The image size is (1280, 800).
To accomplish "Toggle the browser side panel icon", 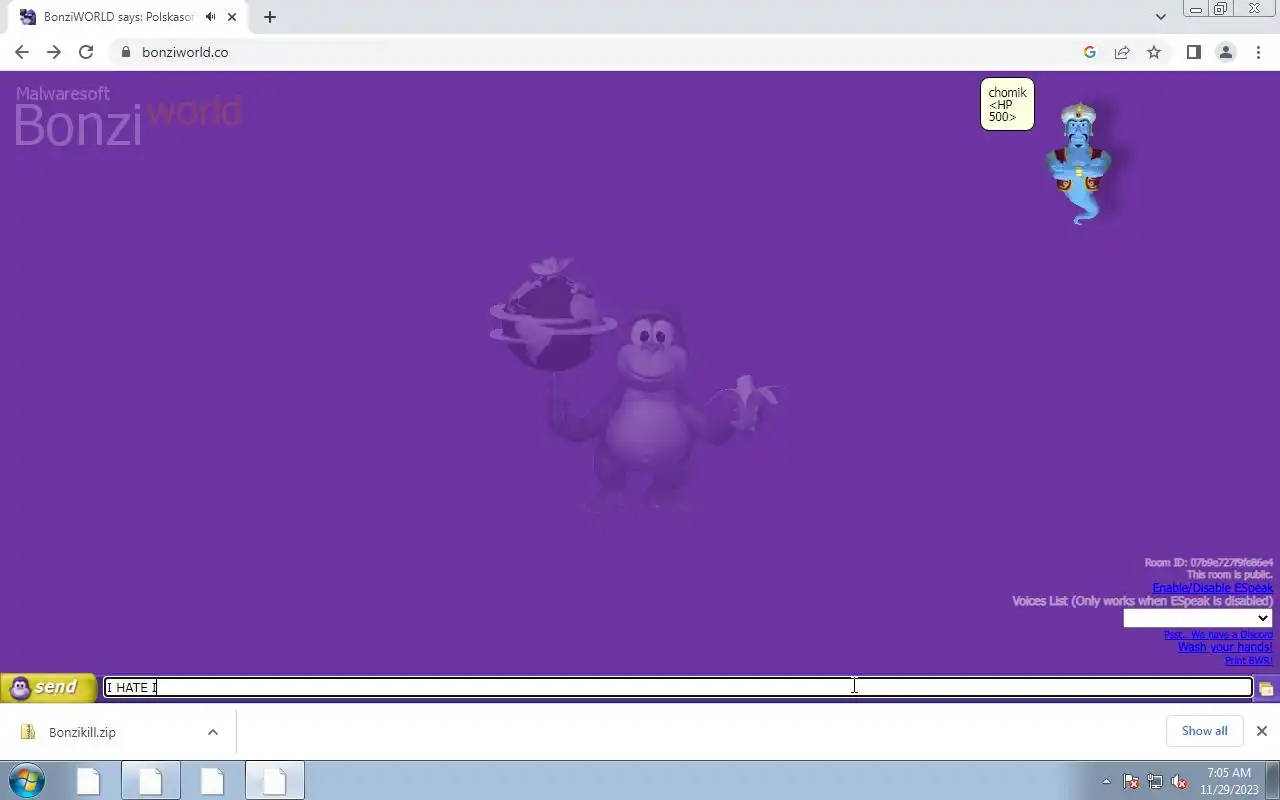I will click(1193, 52).
